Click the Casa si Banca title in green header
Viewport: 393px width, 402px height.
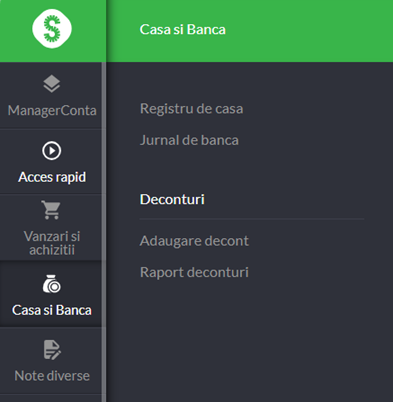pyautogui.click(x=182, y=29)
